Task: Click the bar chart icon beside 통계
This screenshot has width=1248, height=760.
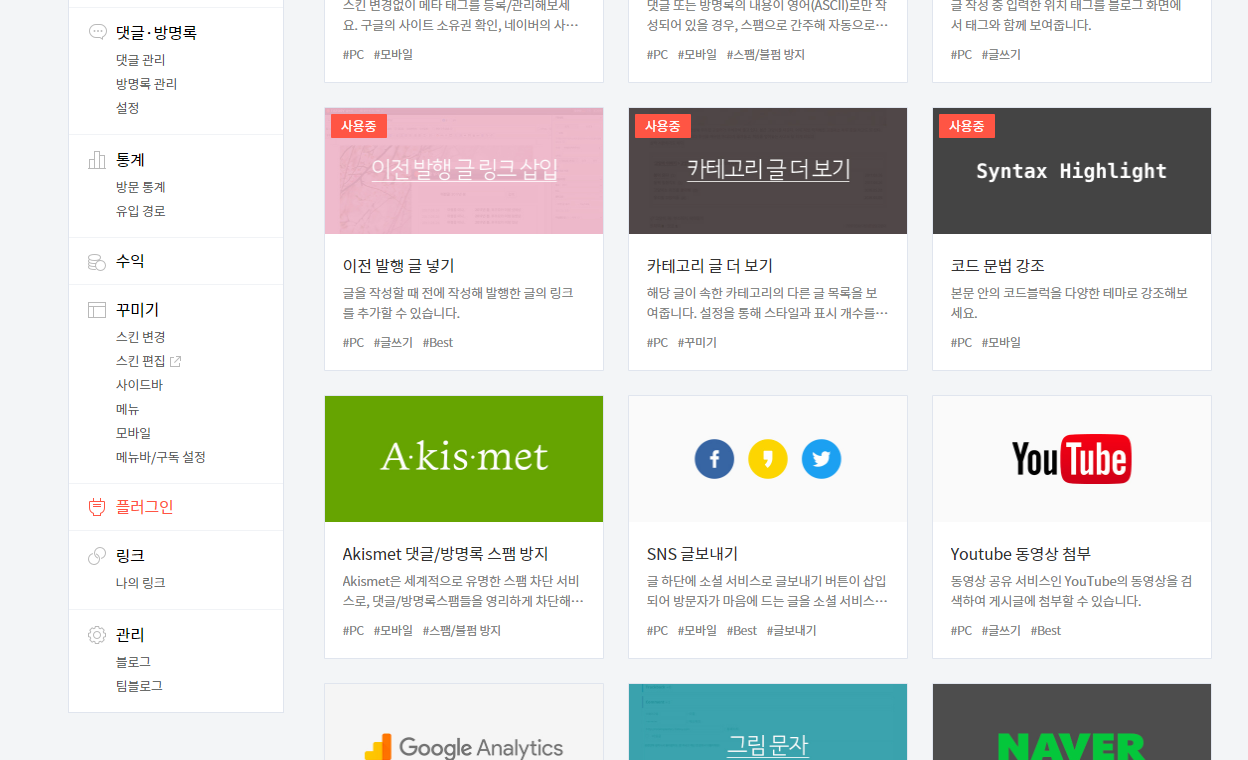Action: click(97, 160)
